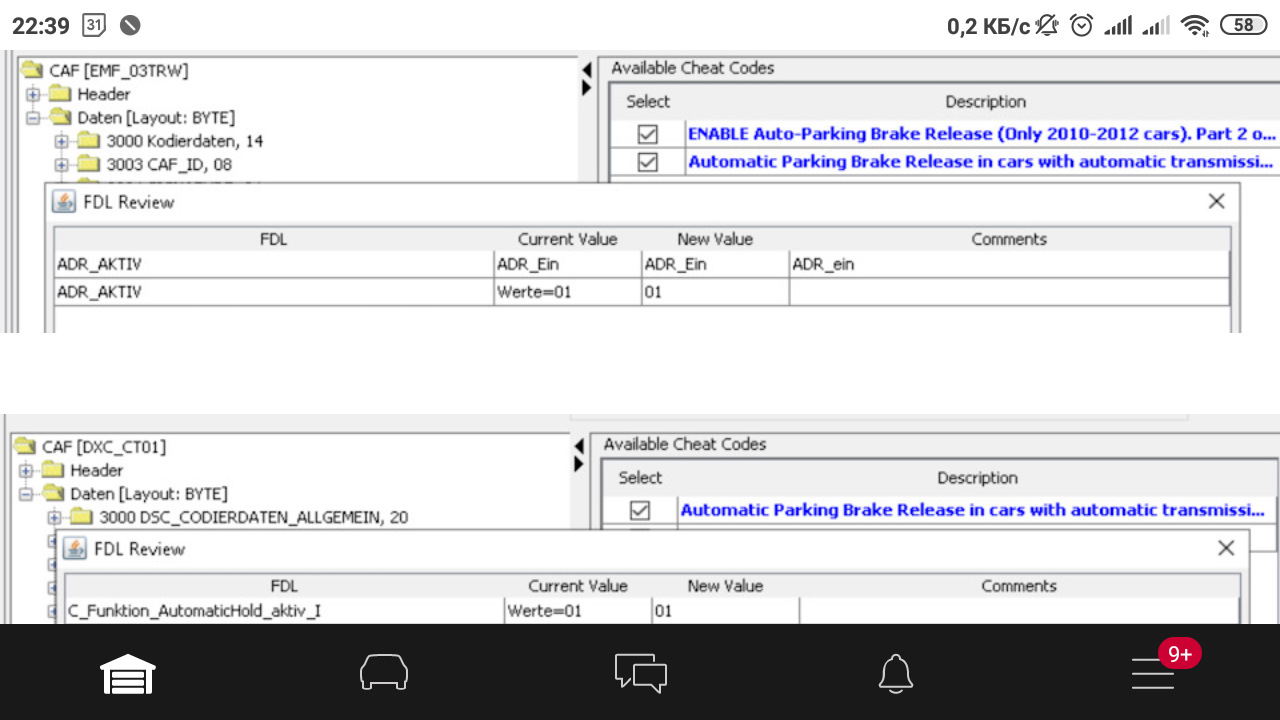Image resolution: width=1280 pixels, height=720 pixels.
Task: Open the garage home icon in bottom bar
Action: 128,673
